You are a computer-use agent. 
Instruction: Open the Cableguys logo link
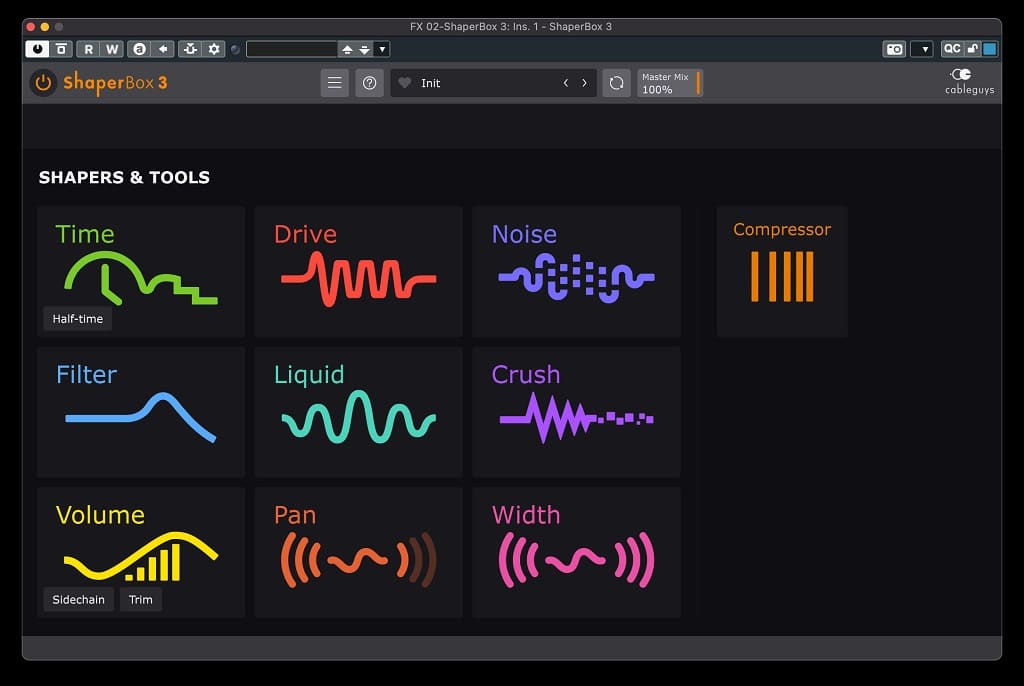[x=969, y=82]
